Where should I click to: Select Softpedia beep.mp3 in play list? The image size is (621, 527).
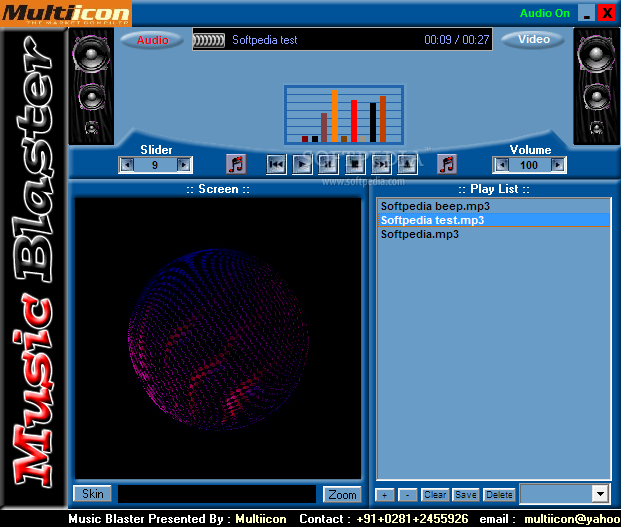tap(493, 206)
